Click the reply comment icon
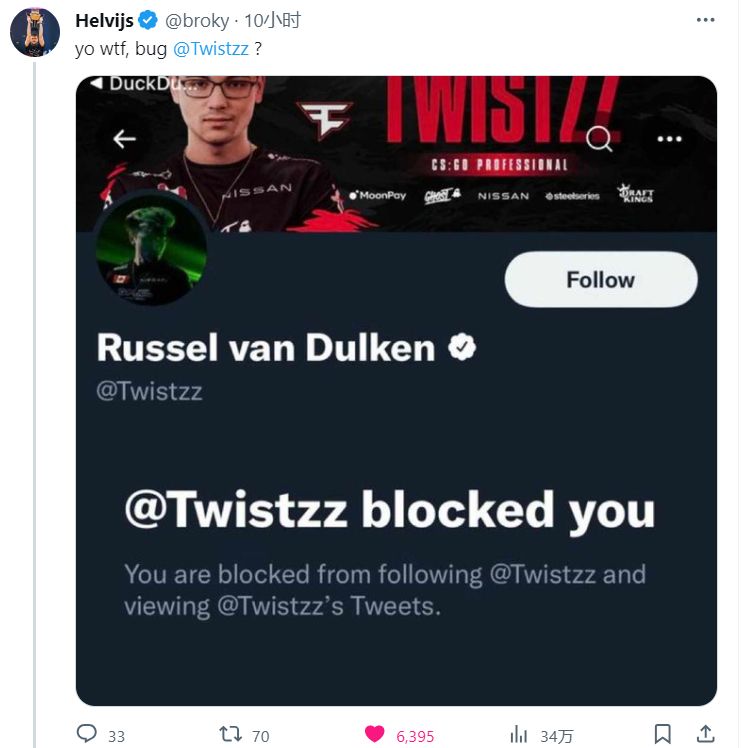The width and height of the screenshot is (743, 748). click(88, 735)
